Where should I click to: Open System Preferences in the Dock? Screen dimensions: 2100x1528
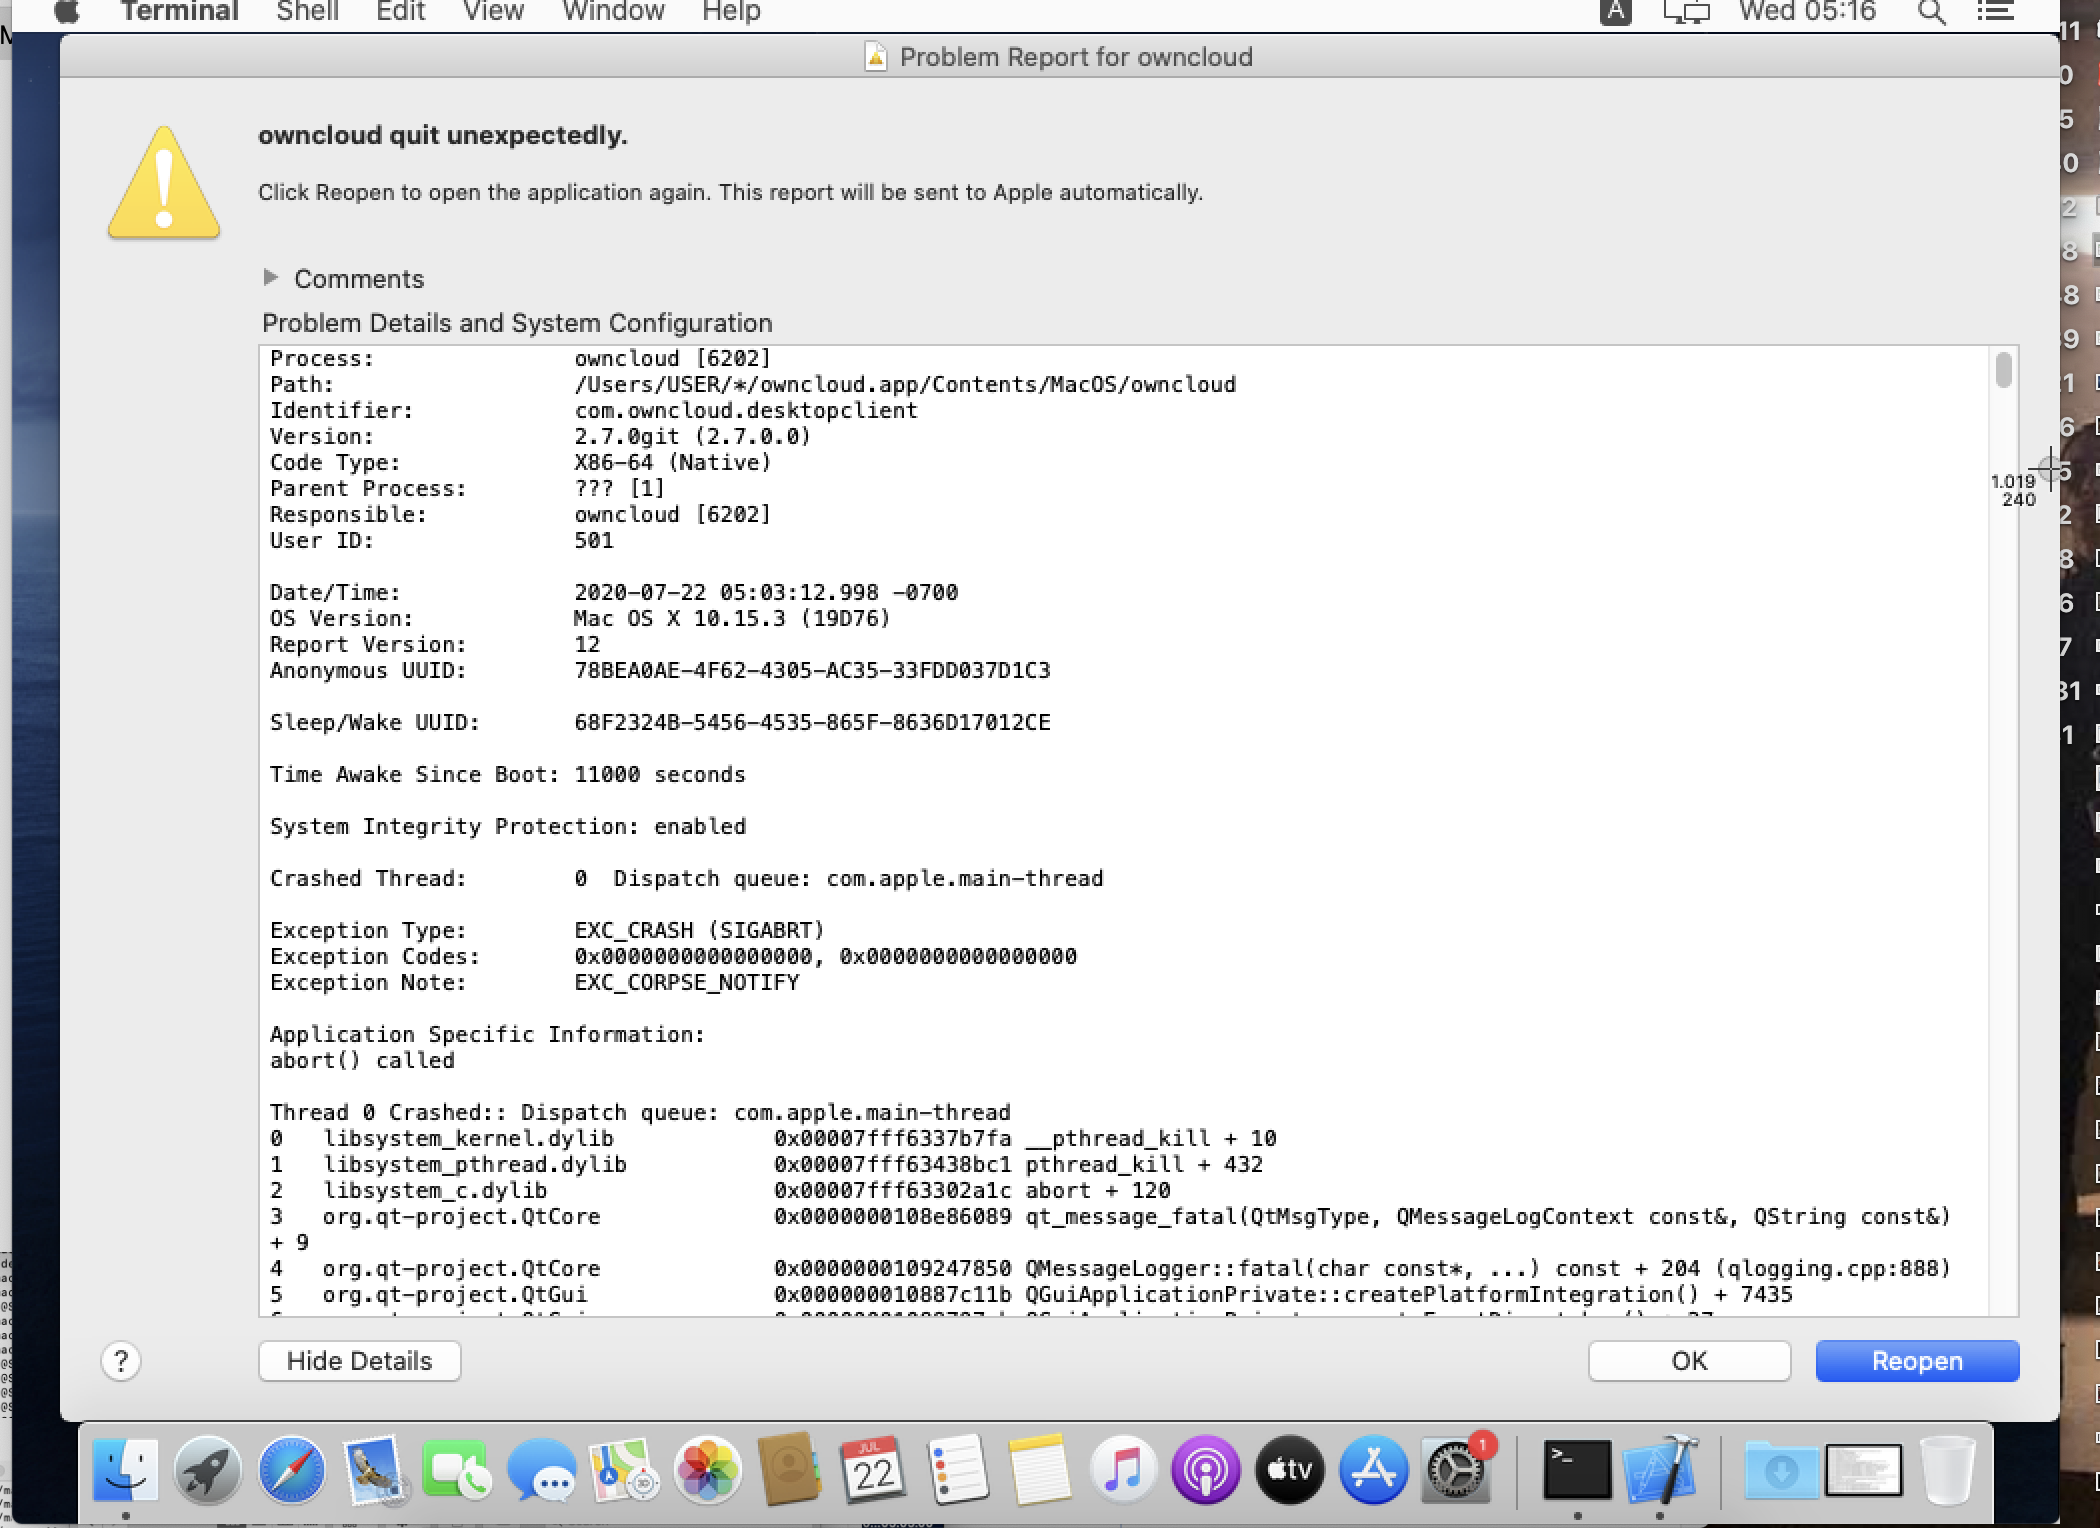[x=1456, y=1471]
